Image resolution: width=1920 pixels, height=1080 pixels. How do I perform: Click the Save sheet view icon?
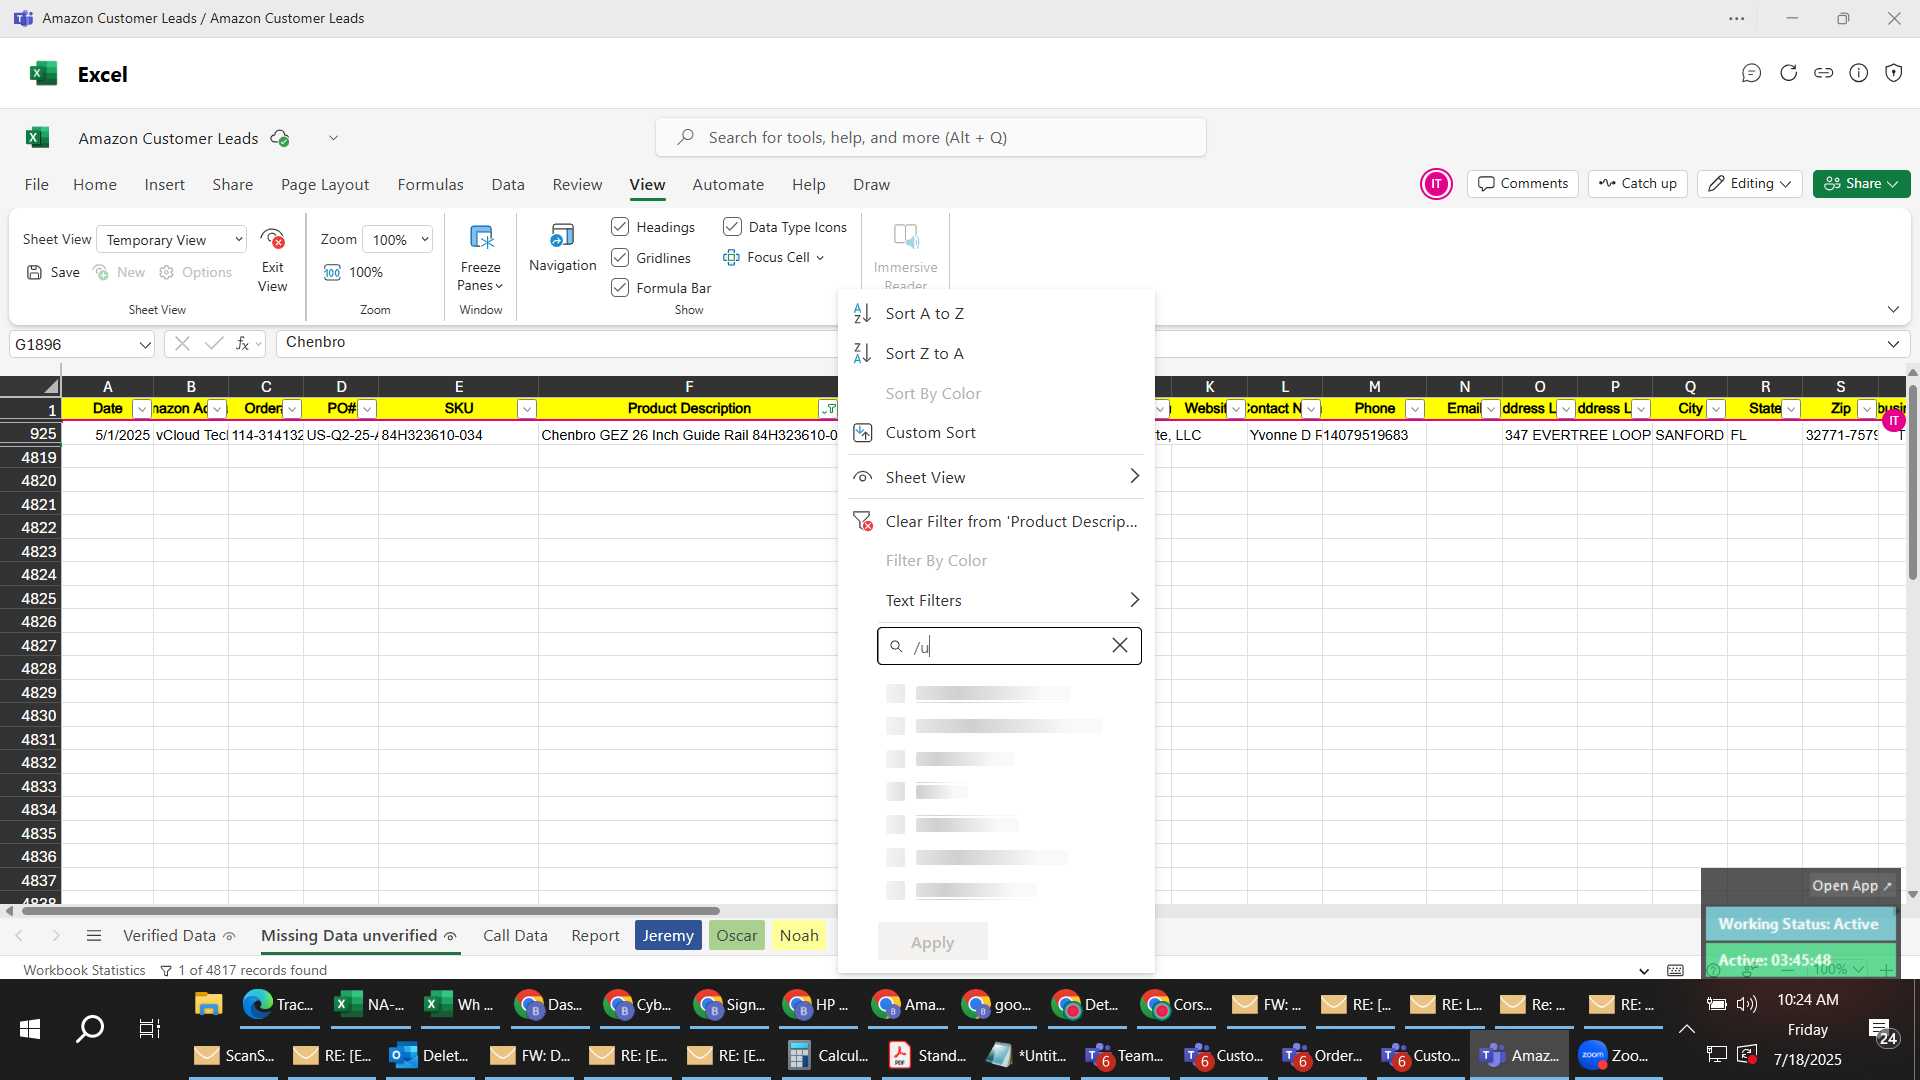point(34,272)
